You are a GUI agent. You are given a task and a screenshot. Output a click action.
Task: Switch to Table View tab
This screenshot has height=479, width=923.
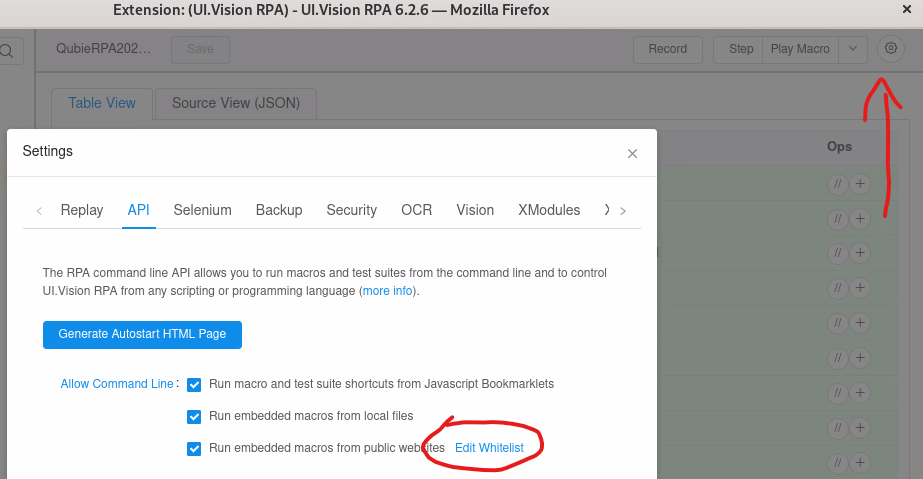point(102,104)
